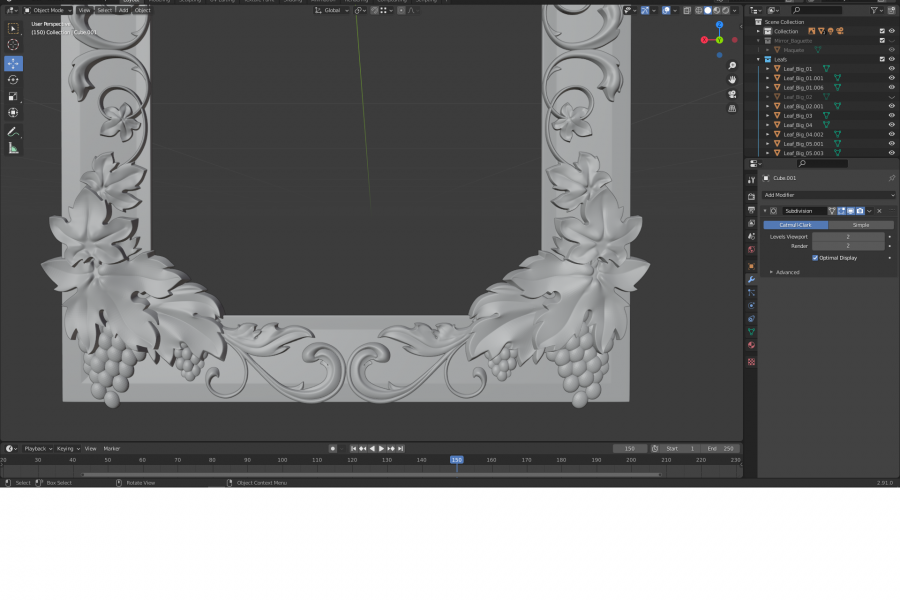Image resolution: width=900 pixels, height=600 pixels.
Task: Play the animation forward
Action: [381, 449]
